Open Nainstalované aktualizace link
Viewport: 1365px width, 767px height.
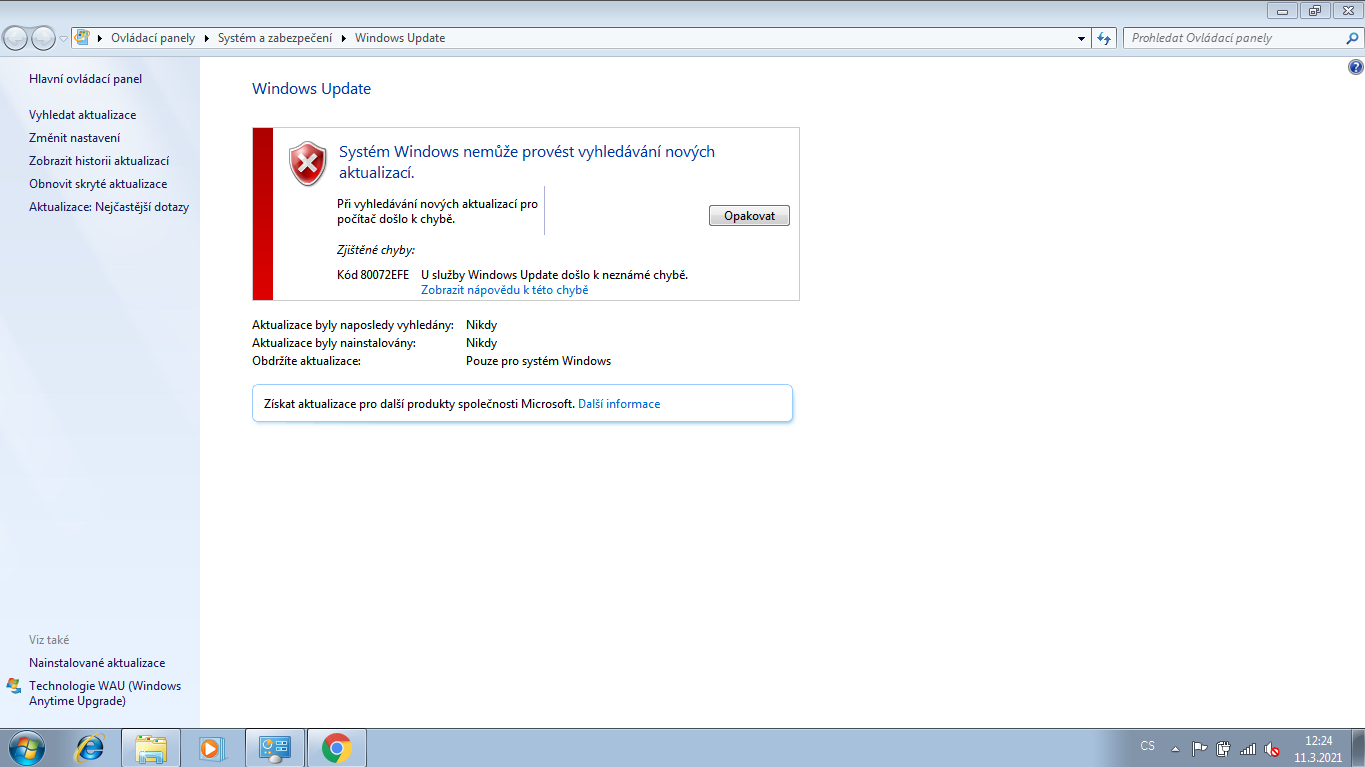pyautogui.click(x=97, y=663)
